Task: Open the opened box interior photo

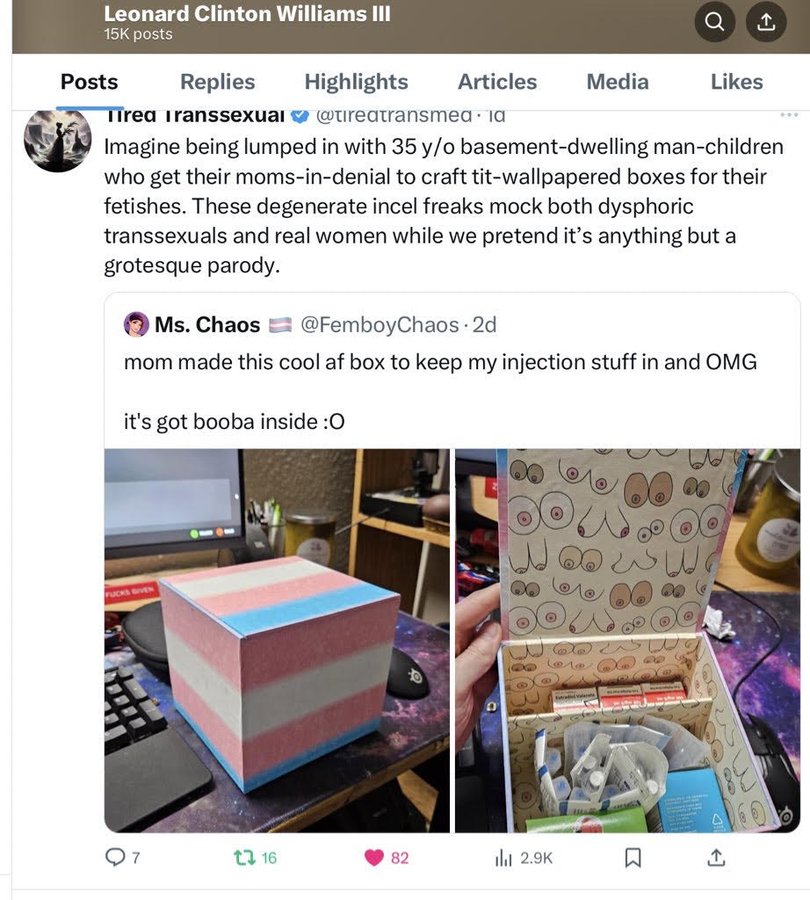Action: (627, 641)
